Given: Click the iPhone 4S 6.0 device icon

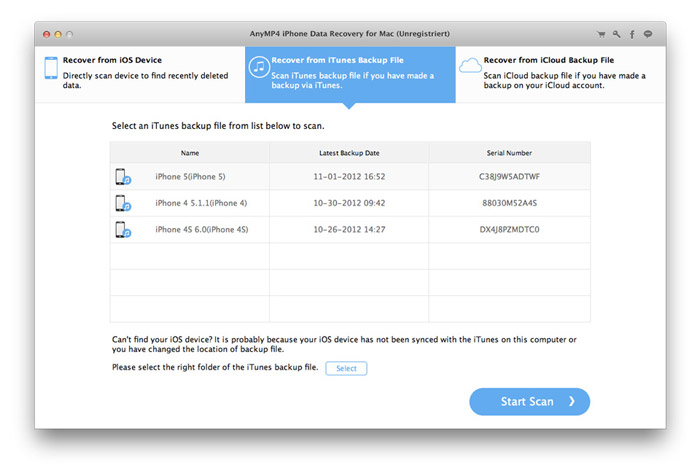Looking at the screenshot, I should coord(123,229).
